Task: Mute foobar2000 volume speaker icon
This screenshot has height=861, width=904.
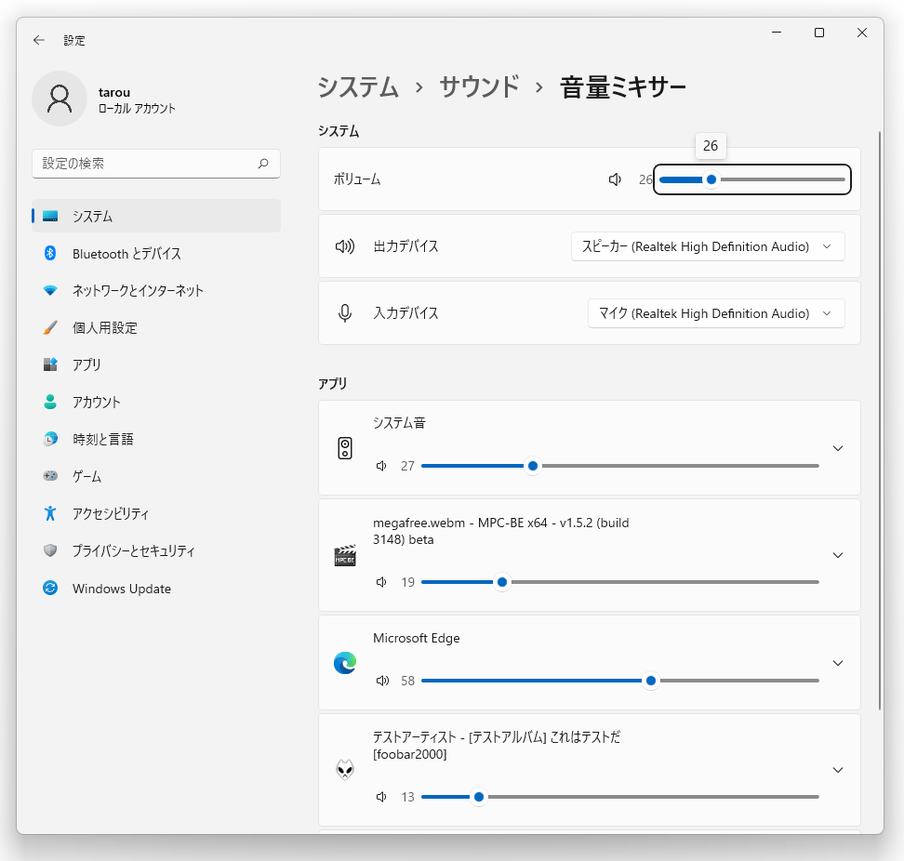Action: click(381, 797)
